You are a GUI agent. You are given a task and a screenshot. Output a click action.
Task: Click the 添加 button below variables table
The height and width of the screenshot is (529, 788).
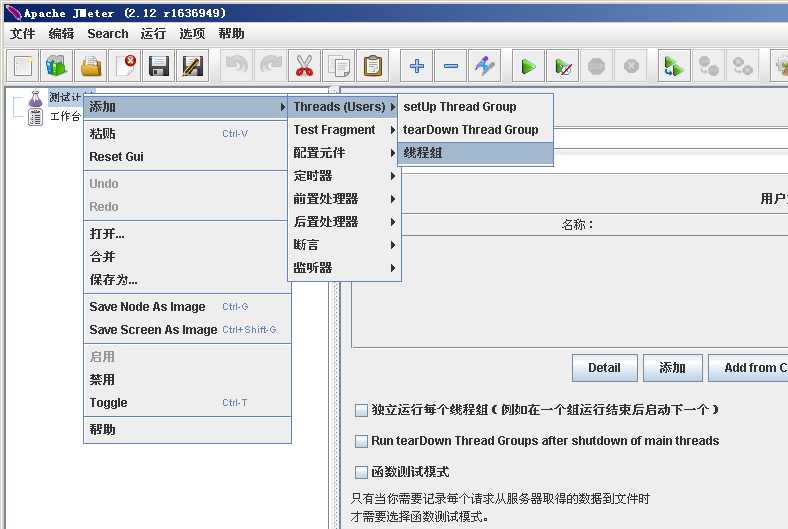click(x=672, y=368)
